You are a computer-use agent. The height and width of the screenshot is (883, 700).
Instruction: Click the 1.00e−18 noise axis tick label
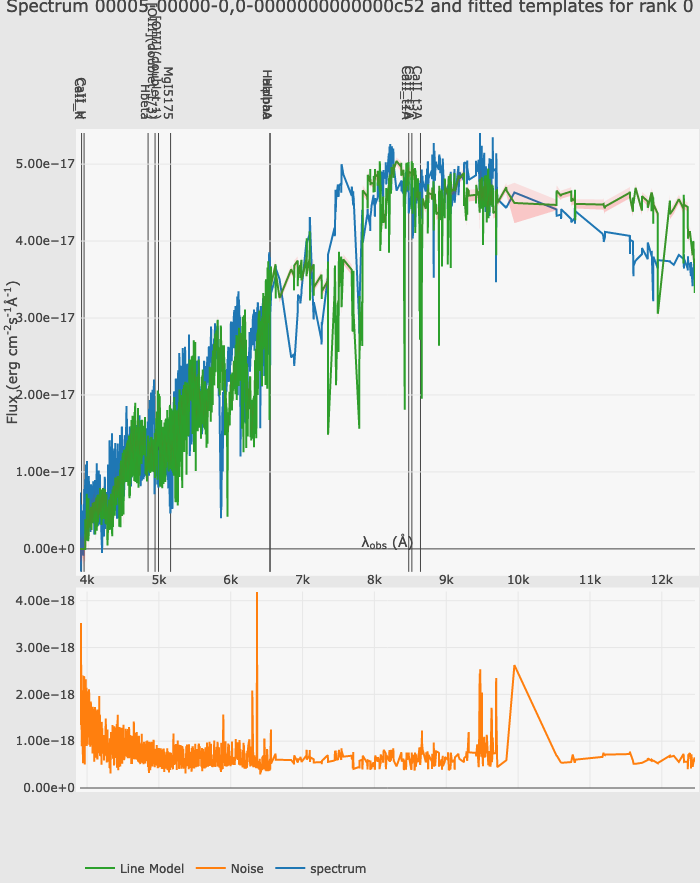pyautogui.click(x=44, y=741)
